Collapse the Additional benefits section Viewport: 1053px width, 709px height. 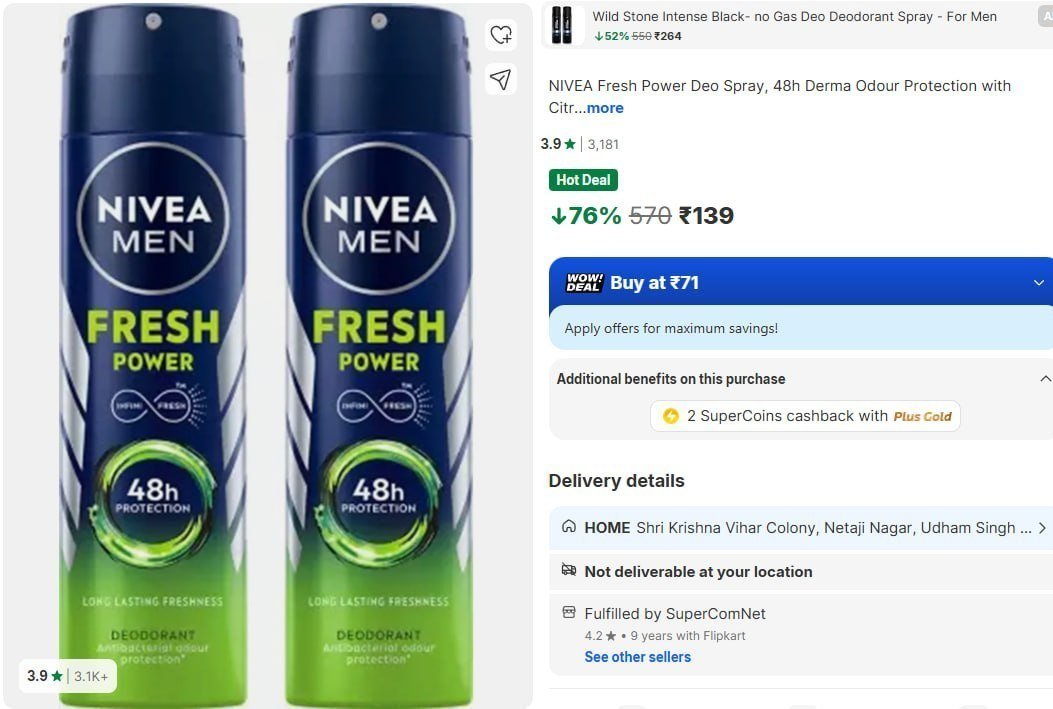pos(1046,378)
